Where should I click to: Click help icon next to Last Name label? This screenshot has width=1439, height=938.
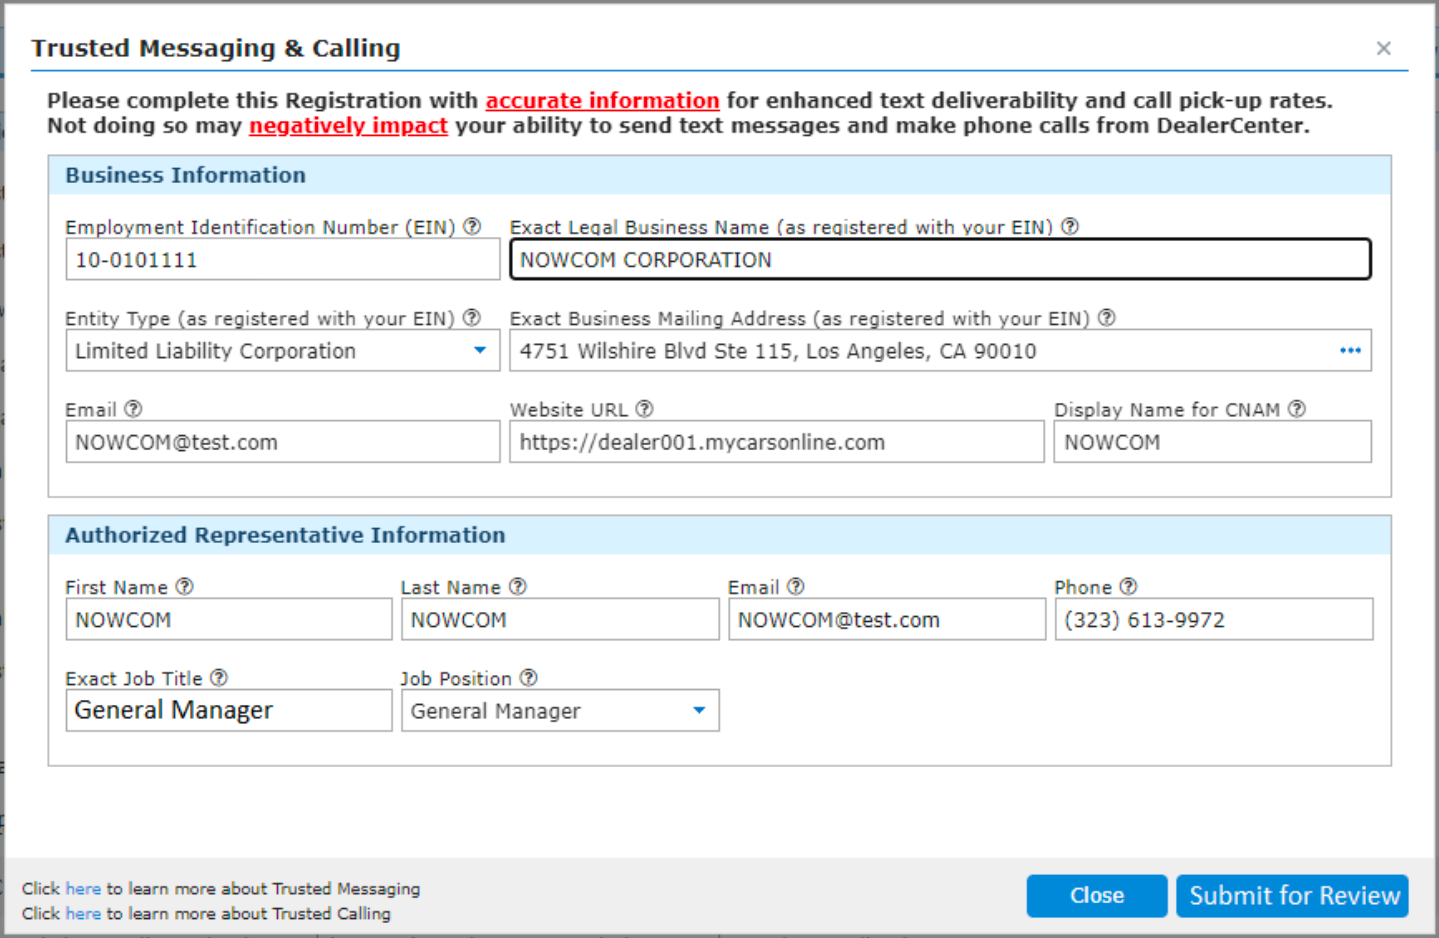click(517, 587)
